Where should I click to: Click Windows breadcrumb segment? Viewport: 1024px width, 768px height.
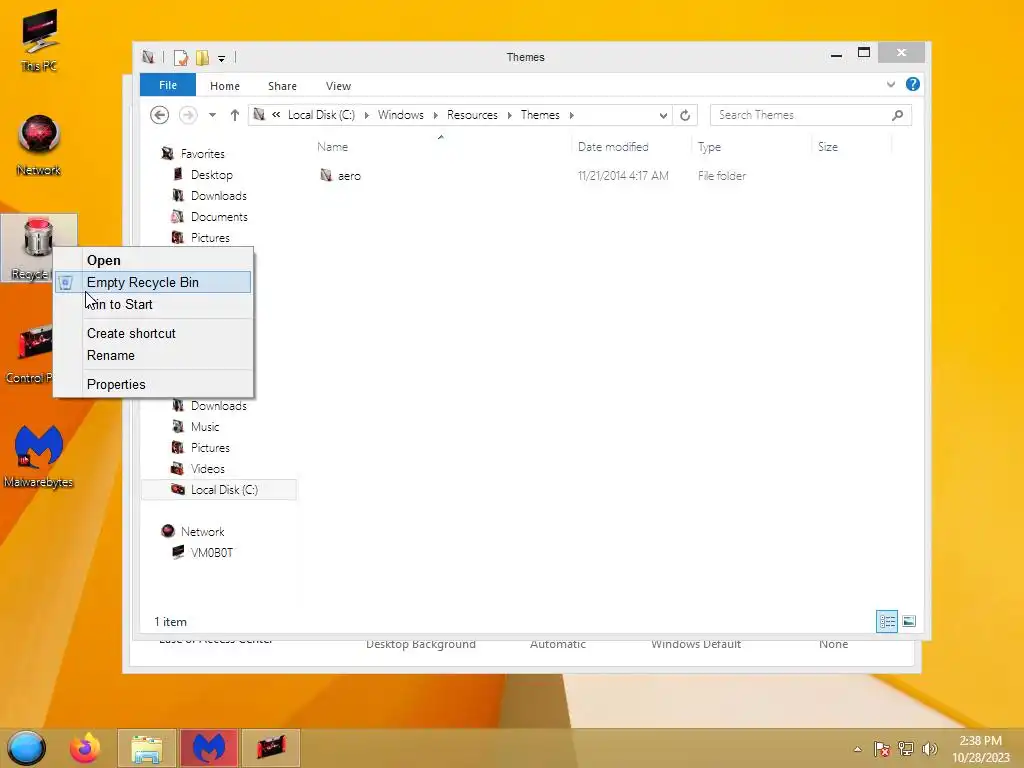[x=400, y=115]
